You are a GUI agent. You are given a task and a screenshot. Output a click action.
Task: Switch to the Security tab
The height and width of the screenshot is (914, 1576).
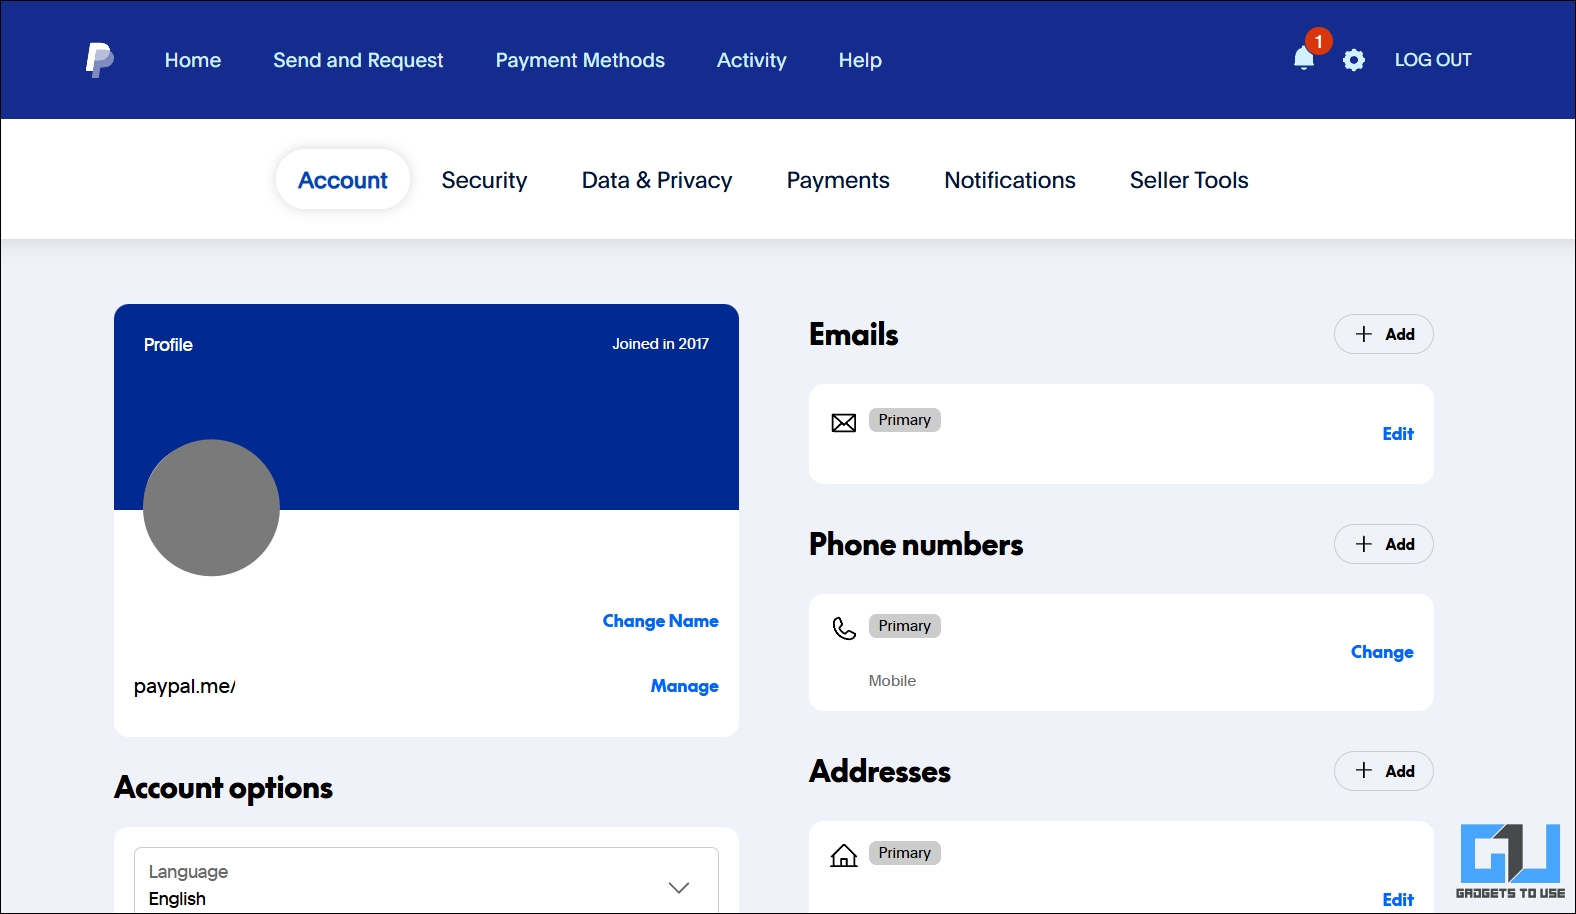click(484, 180)
